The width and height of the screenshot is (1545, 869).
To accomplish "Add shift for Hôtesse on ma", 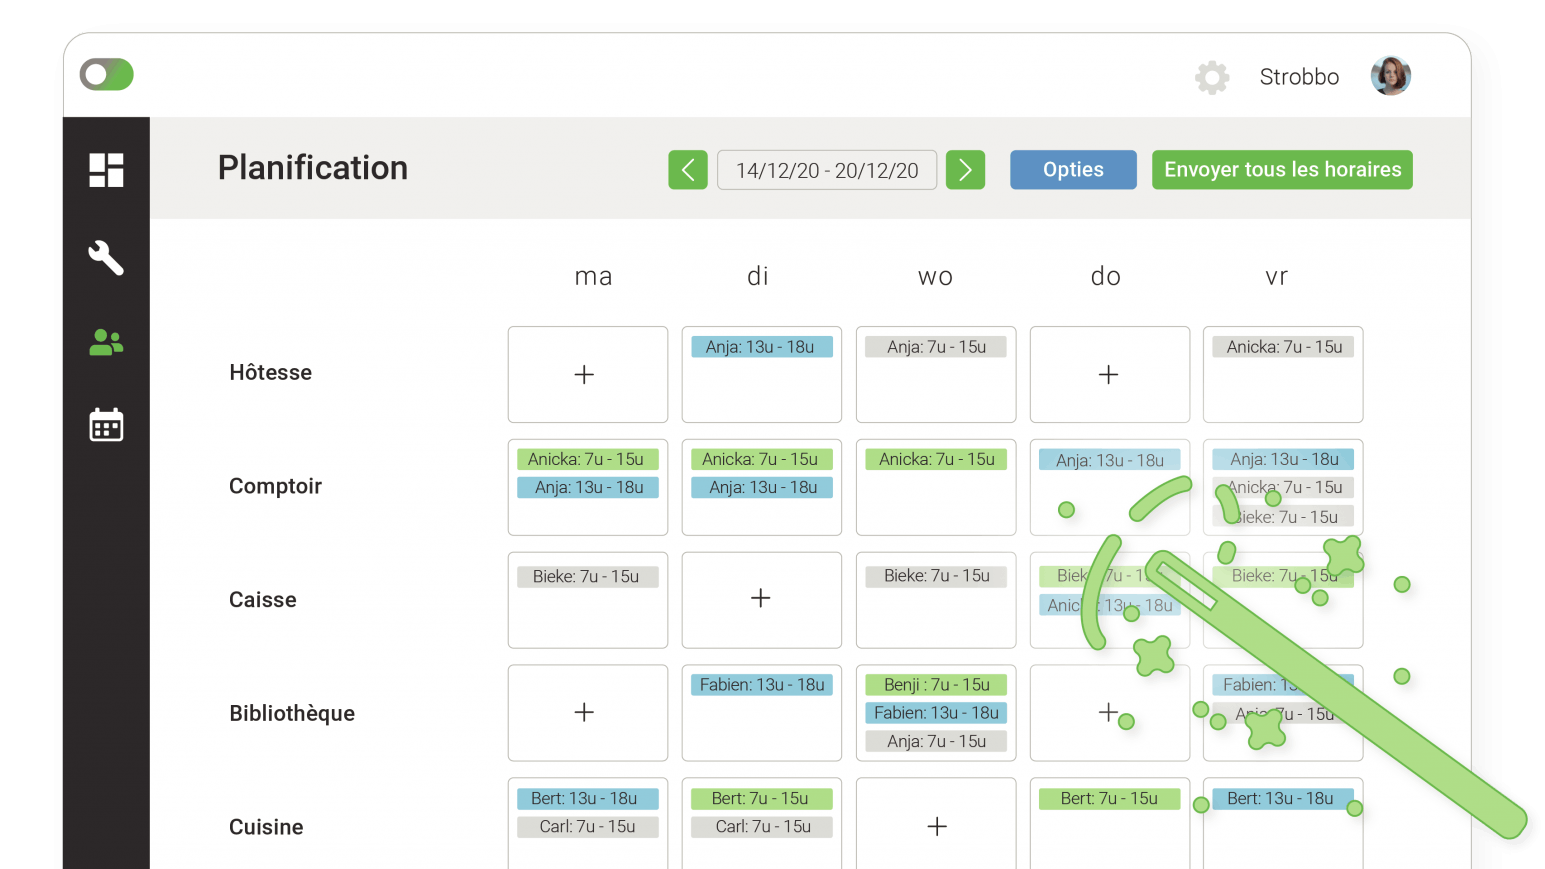I will coord(585,374).
